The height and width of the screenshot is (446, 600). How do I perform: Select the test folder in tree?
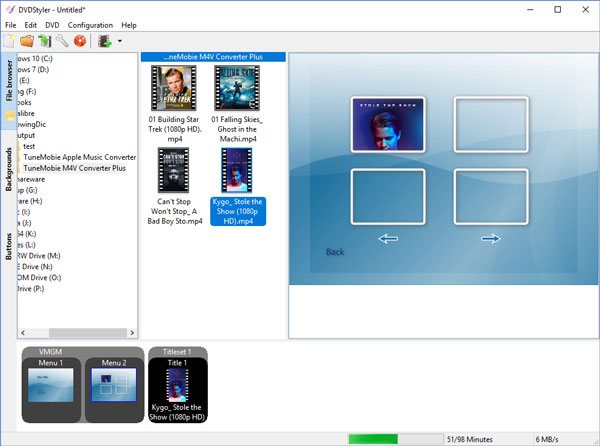[29, 146]
